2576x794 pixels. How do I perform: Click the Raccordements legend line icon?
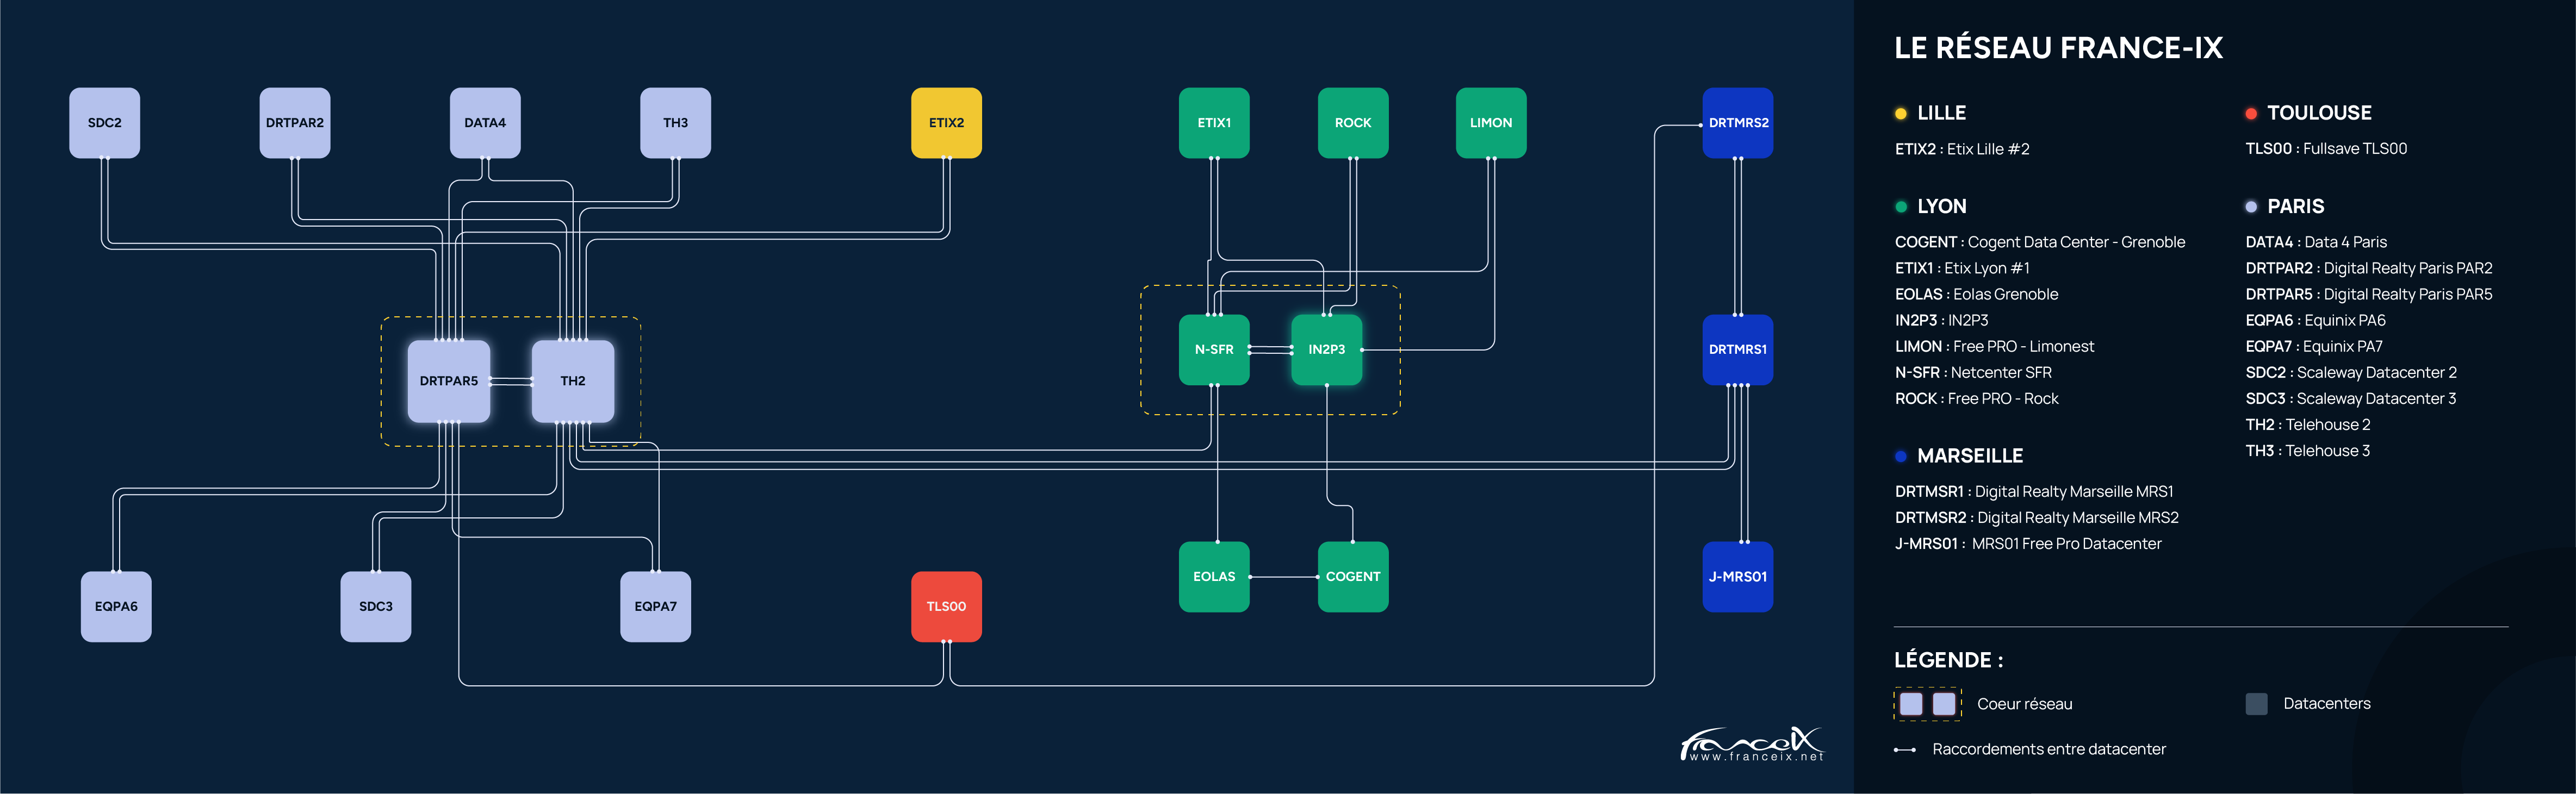click(x=1904, y=750)
